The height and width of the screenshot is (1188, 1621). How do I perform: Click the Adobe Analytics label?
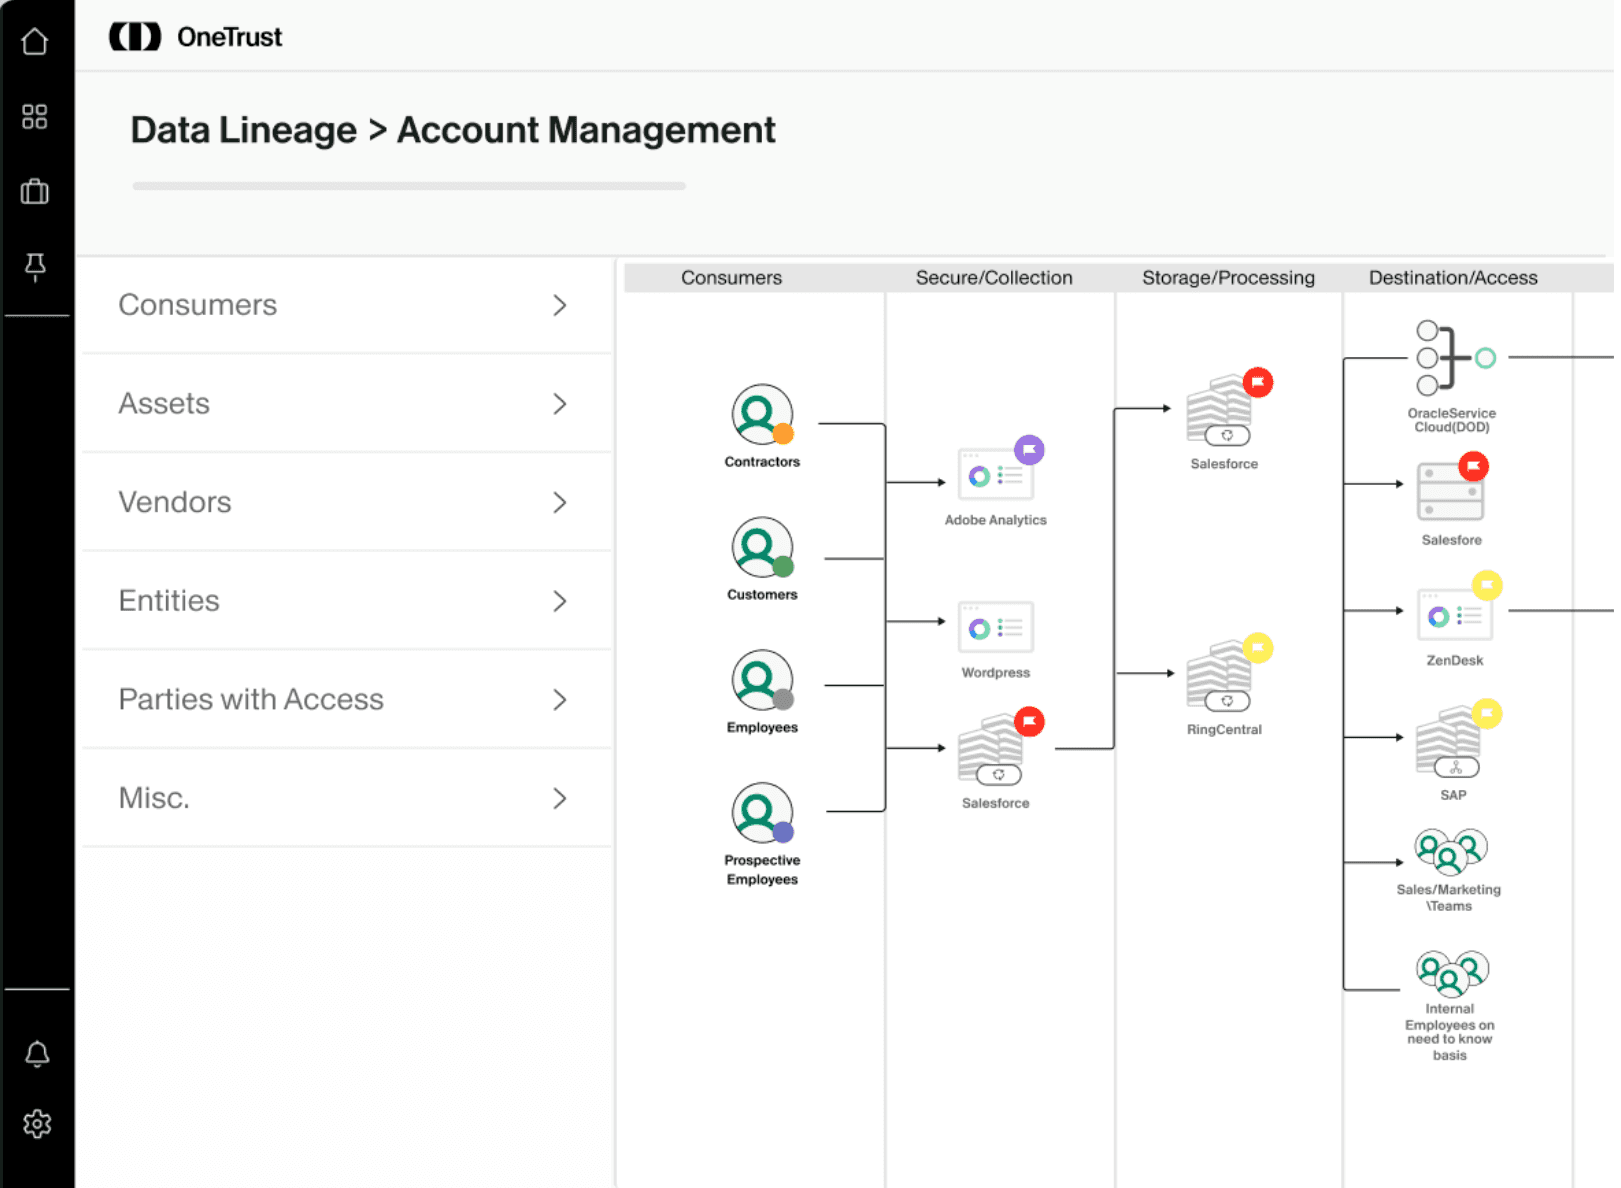996,520
